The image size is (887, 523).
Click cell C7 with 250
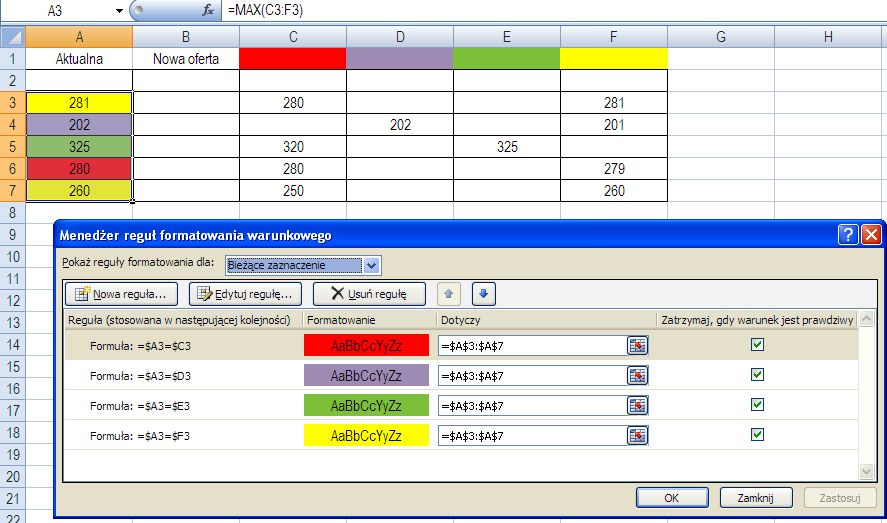293,191
